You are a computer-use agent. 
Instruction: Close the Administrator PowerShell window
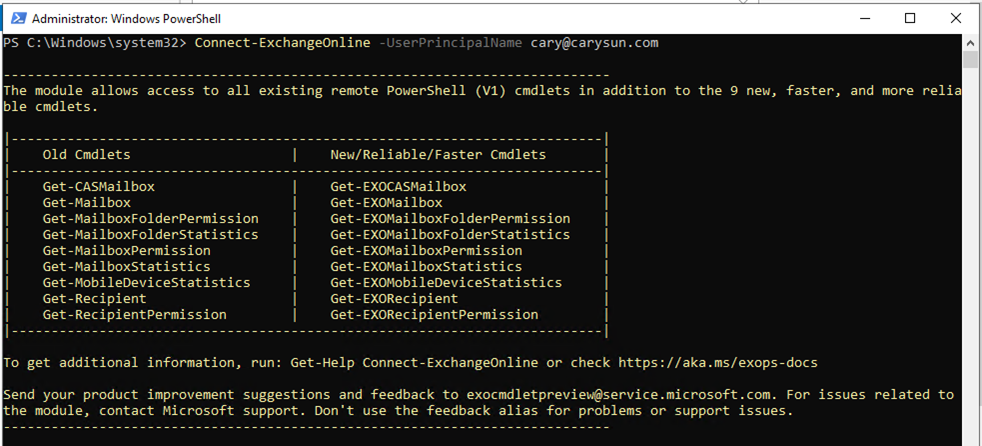[x=956, y=19]
